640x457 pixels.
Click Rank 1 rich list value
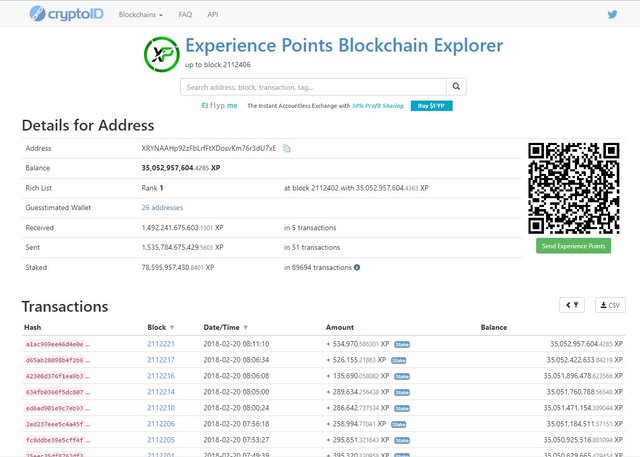coord(152,188)
